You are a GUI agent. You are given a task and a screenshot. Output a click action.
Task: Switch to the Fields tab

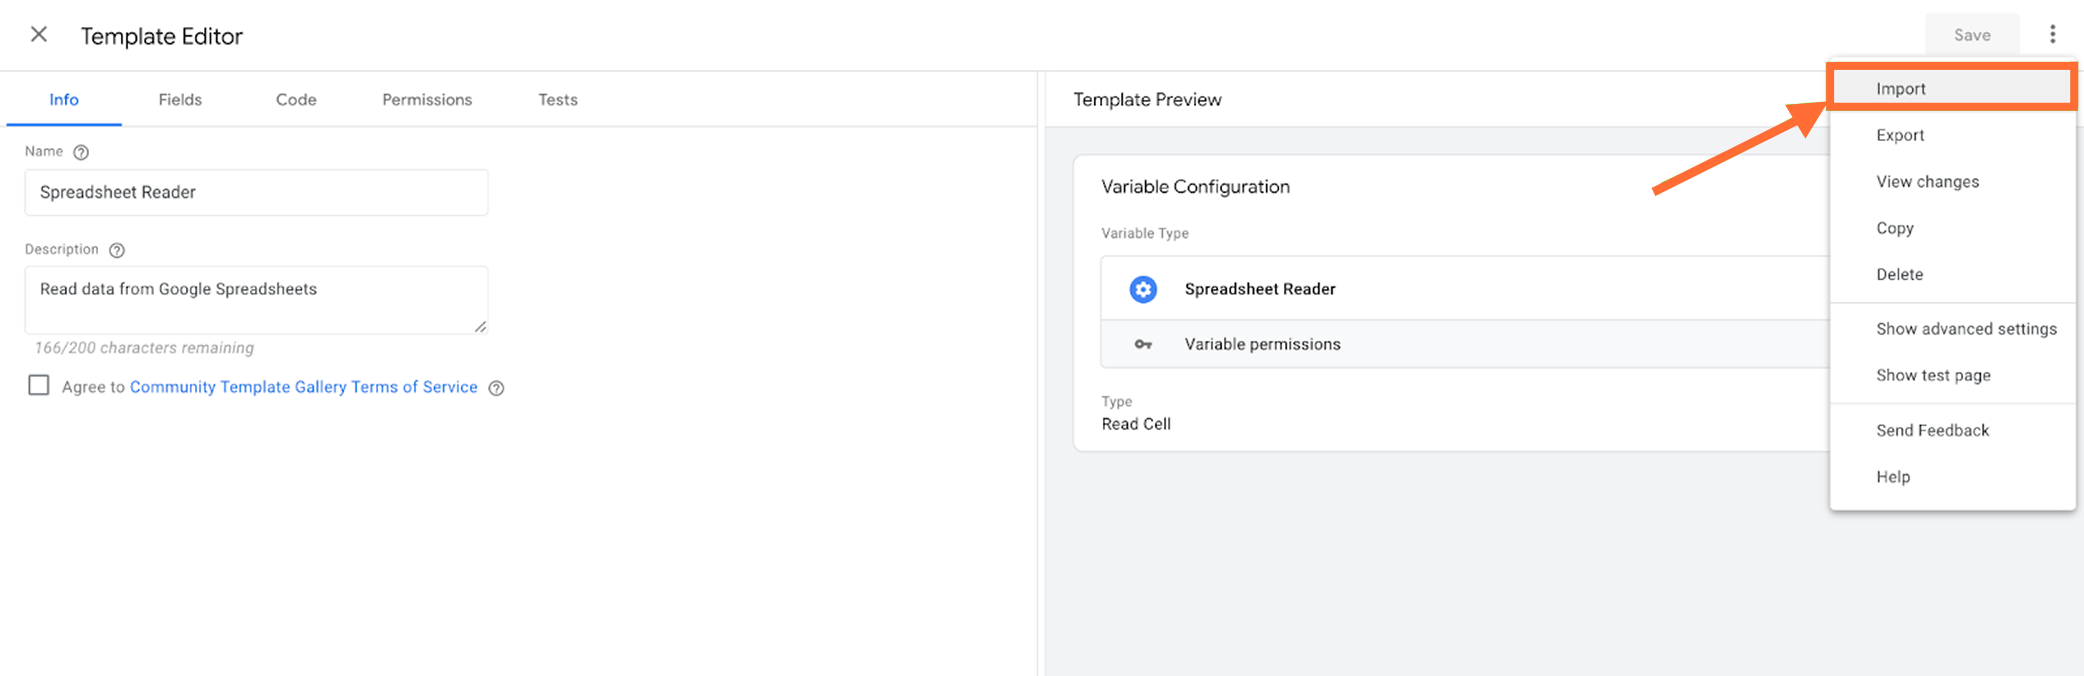(x=180, y=100)
